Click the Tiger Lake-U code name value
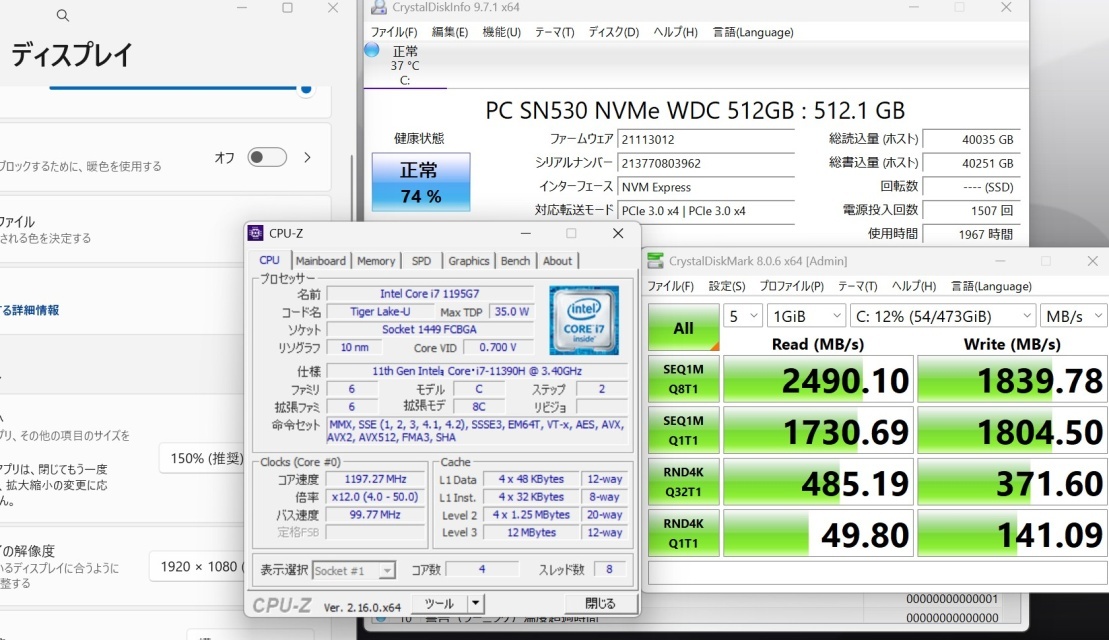Screen dimensions: 1109x640 [x=380, y=312]
